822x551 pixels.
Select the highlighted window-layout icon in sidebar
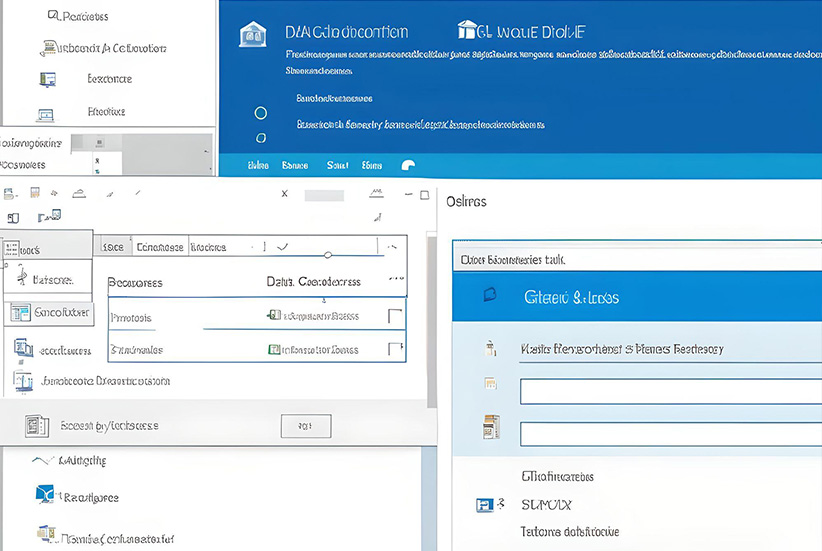20,313
